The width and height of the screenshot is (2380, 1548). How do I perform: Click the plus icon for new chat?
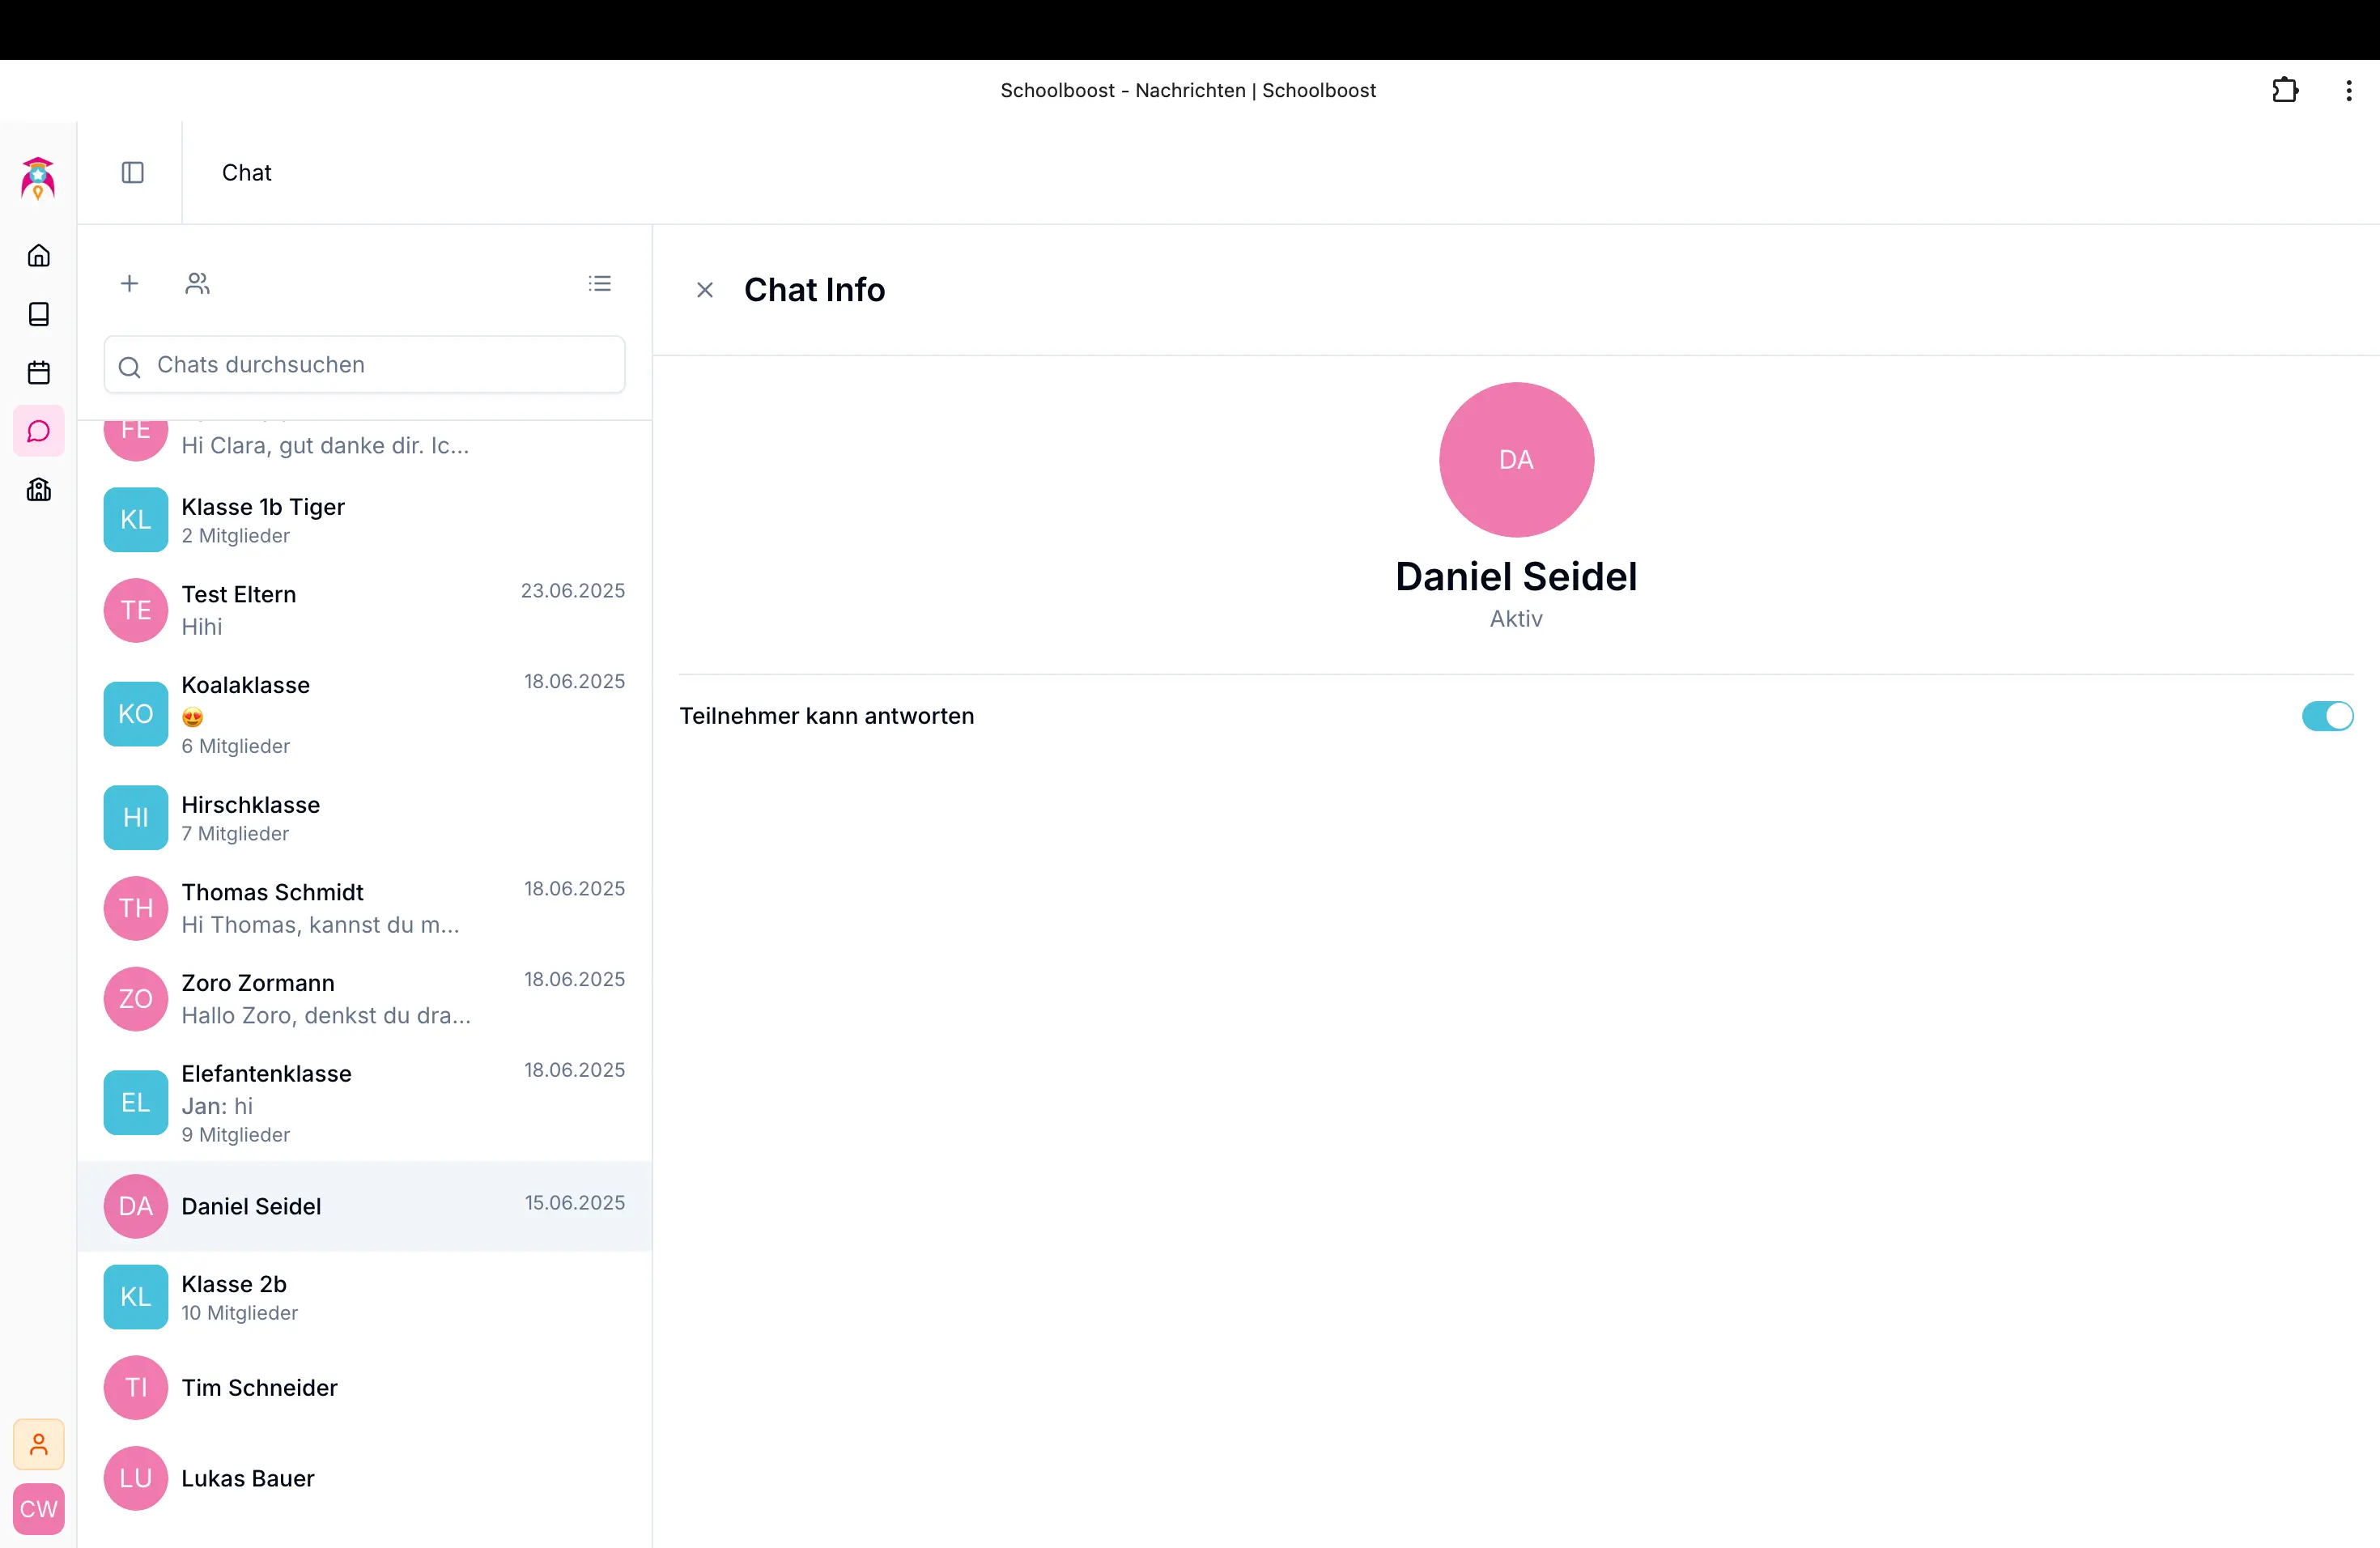pyautogui.click(x=129, y=284)
